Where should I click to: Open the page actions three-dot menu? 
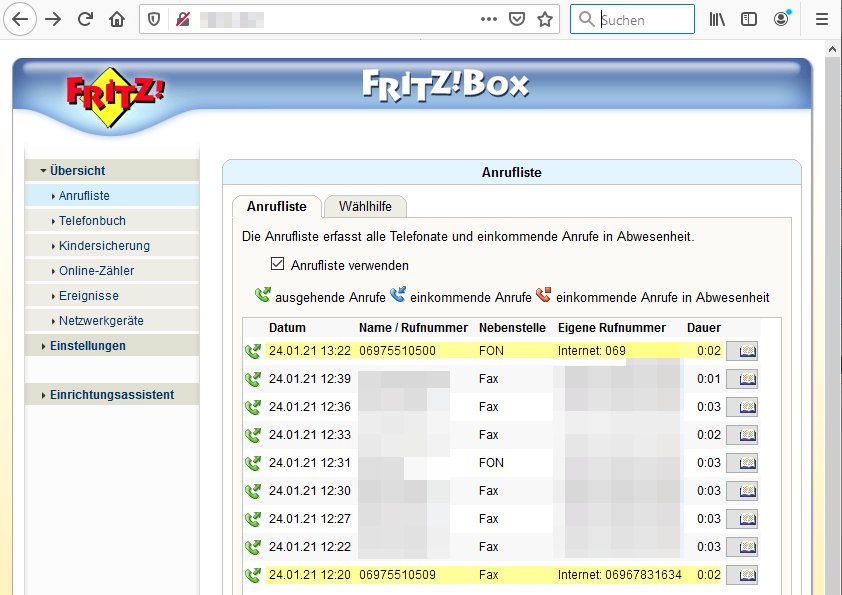489,19
